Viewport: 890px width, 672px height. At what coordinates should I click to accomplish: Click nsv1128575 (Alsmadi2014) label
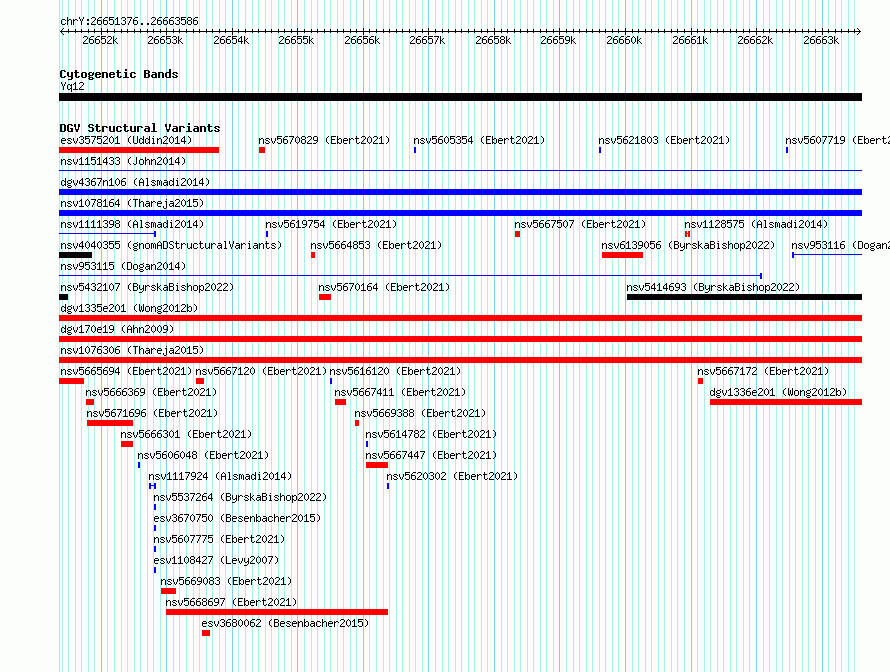pyautogui.click(x=756, y=224)
